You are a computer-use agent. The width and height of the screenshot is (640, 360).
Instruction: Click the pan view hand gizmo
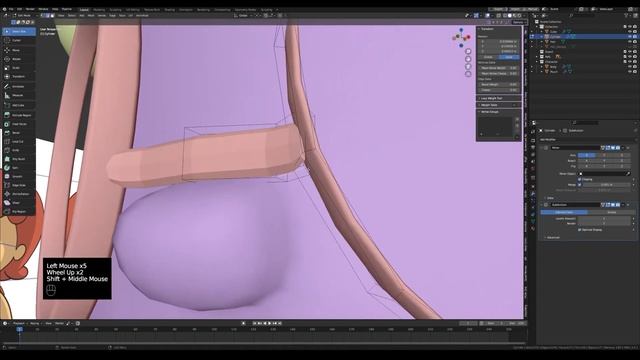[x=468, y=59]
